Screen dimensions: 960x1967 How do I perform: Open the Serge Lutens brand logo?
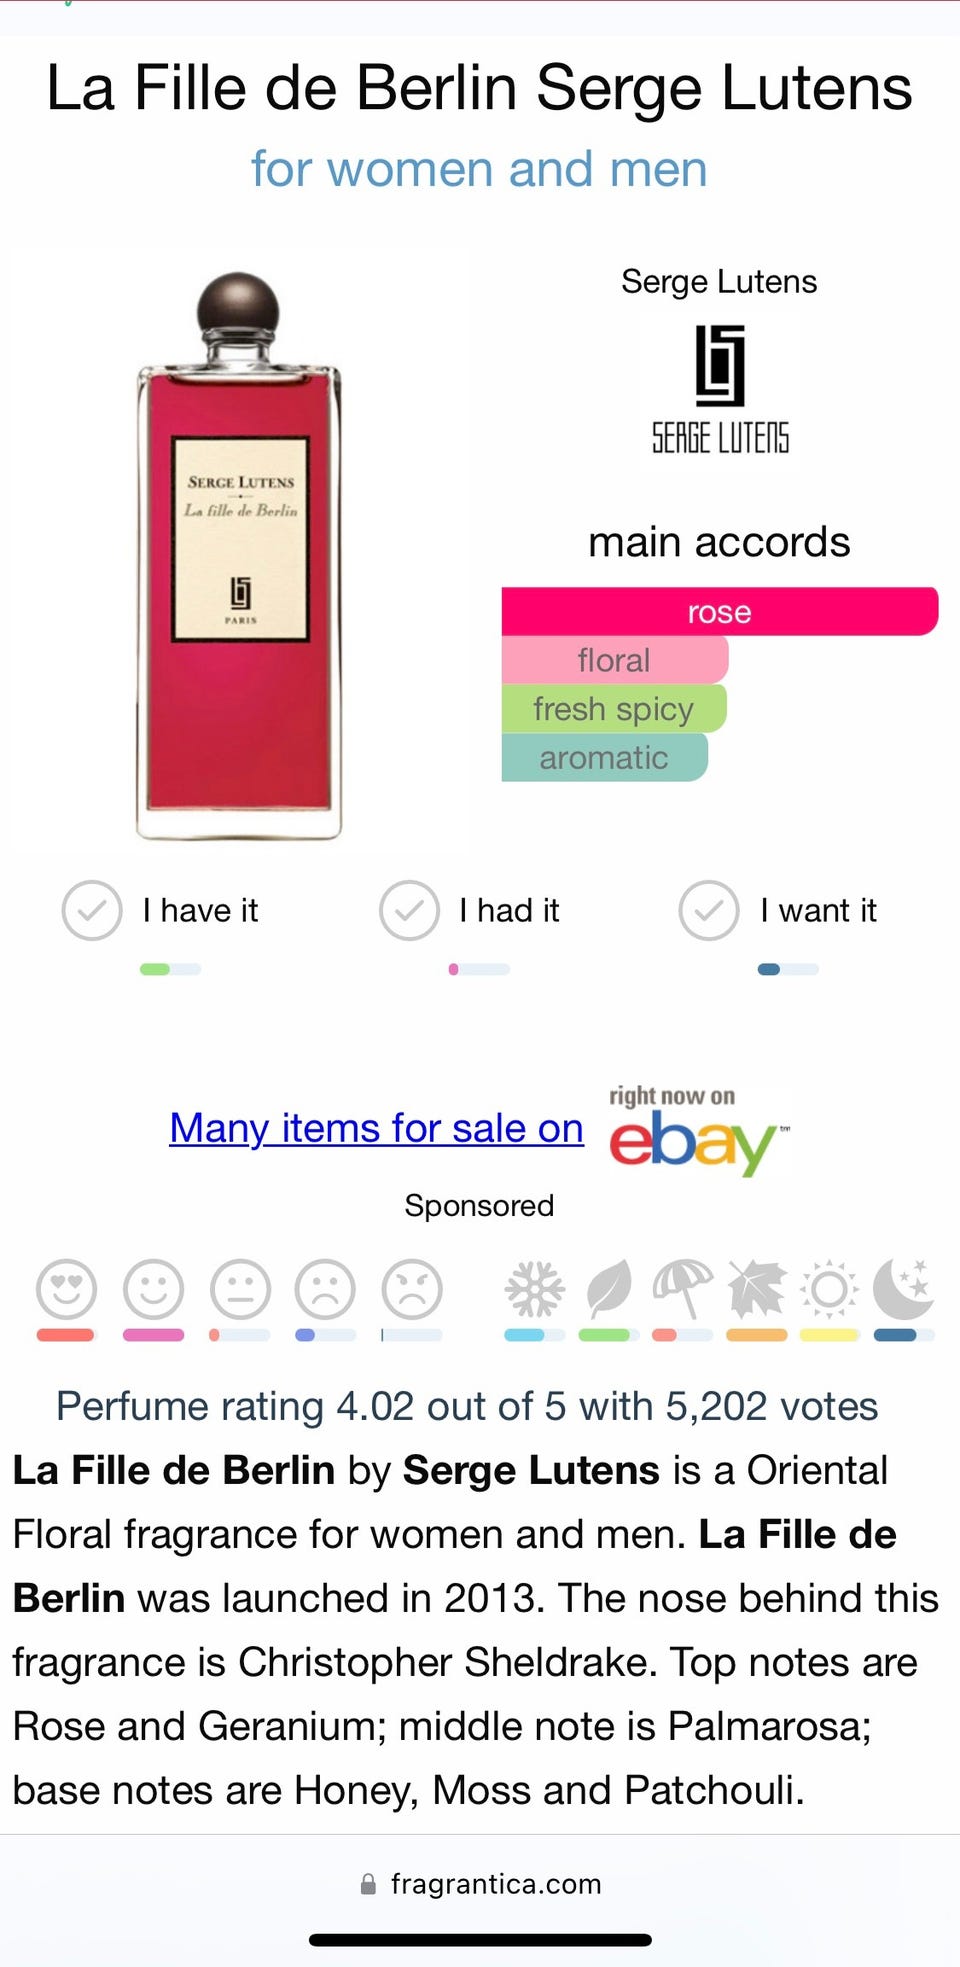tap(720, 389)
